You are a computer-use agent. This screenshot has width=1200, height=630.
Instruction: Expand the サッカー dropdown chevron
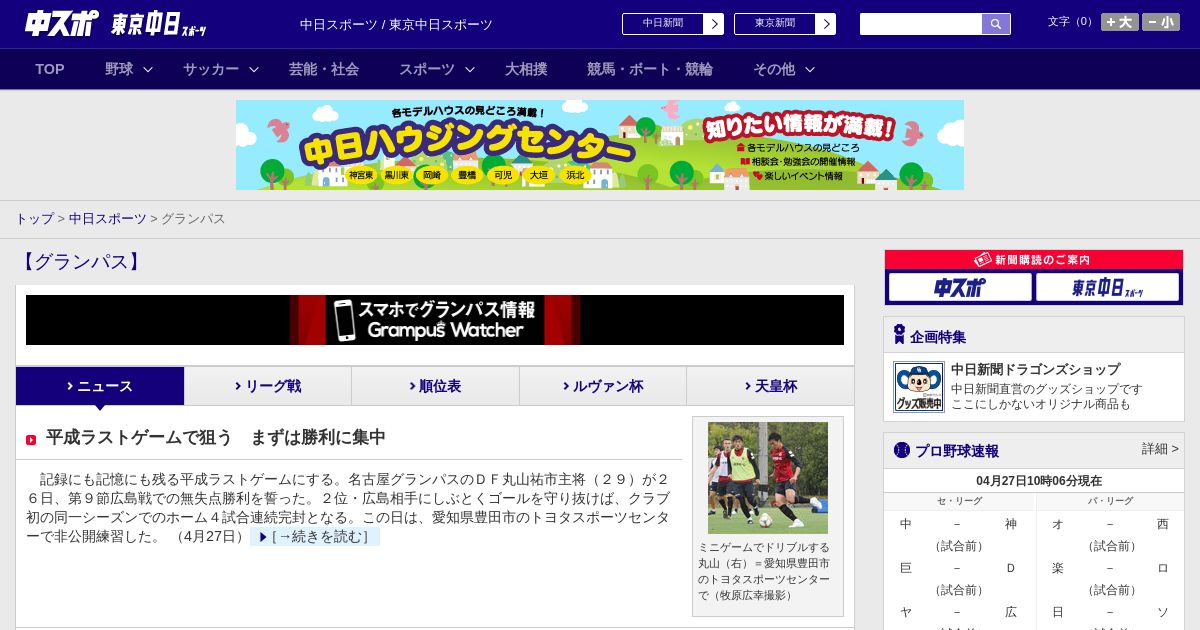(x=254, y=69)
